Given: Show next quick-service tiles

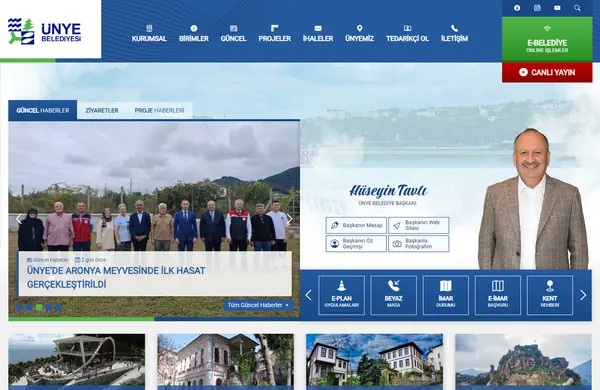Looking at the screenshot, I should pyautogui.click(x=583, y=295).
